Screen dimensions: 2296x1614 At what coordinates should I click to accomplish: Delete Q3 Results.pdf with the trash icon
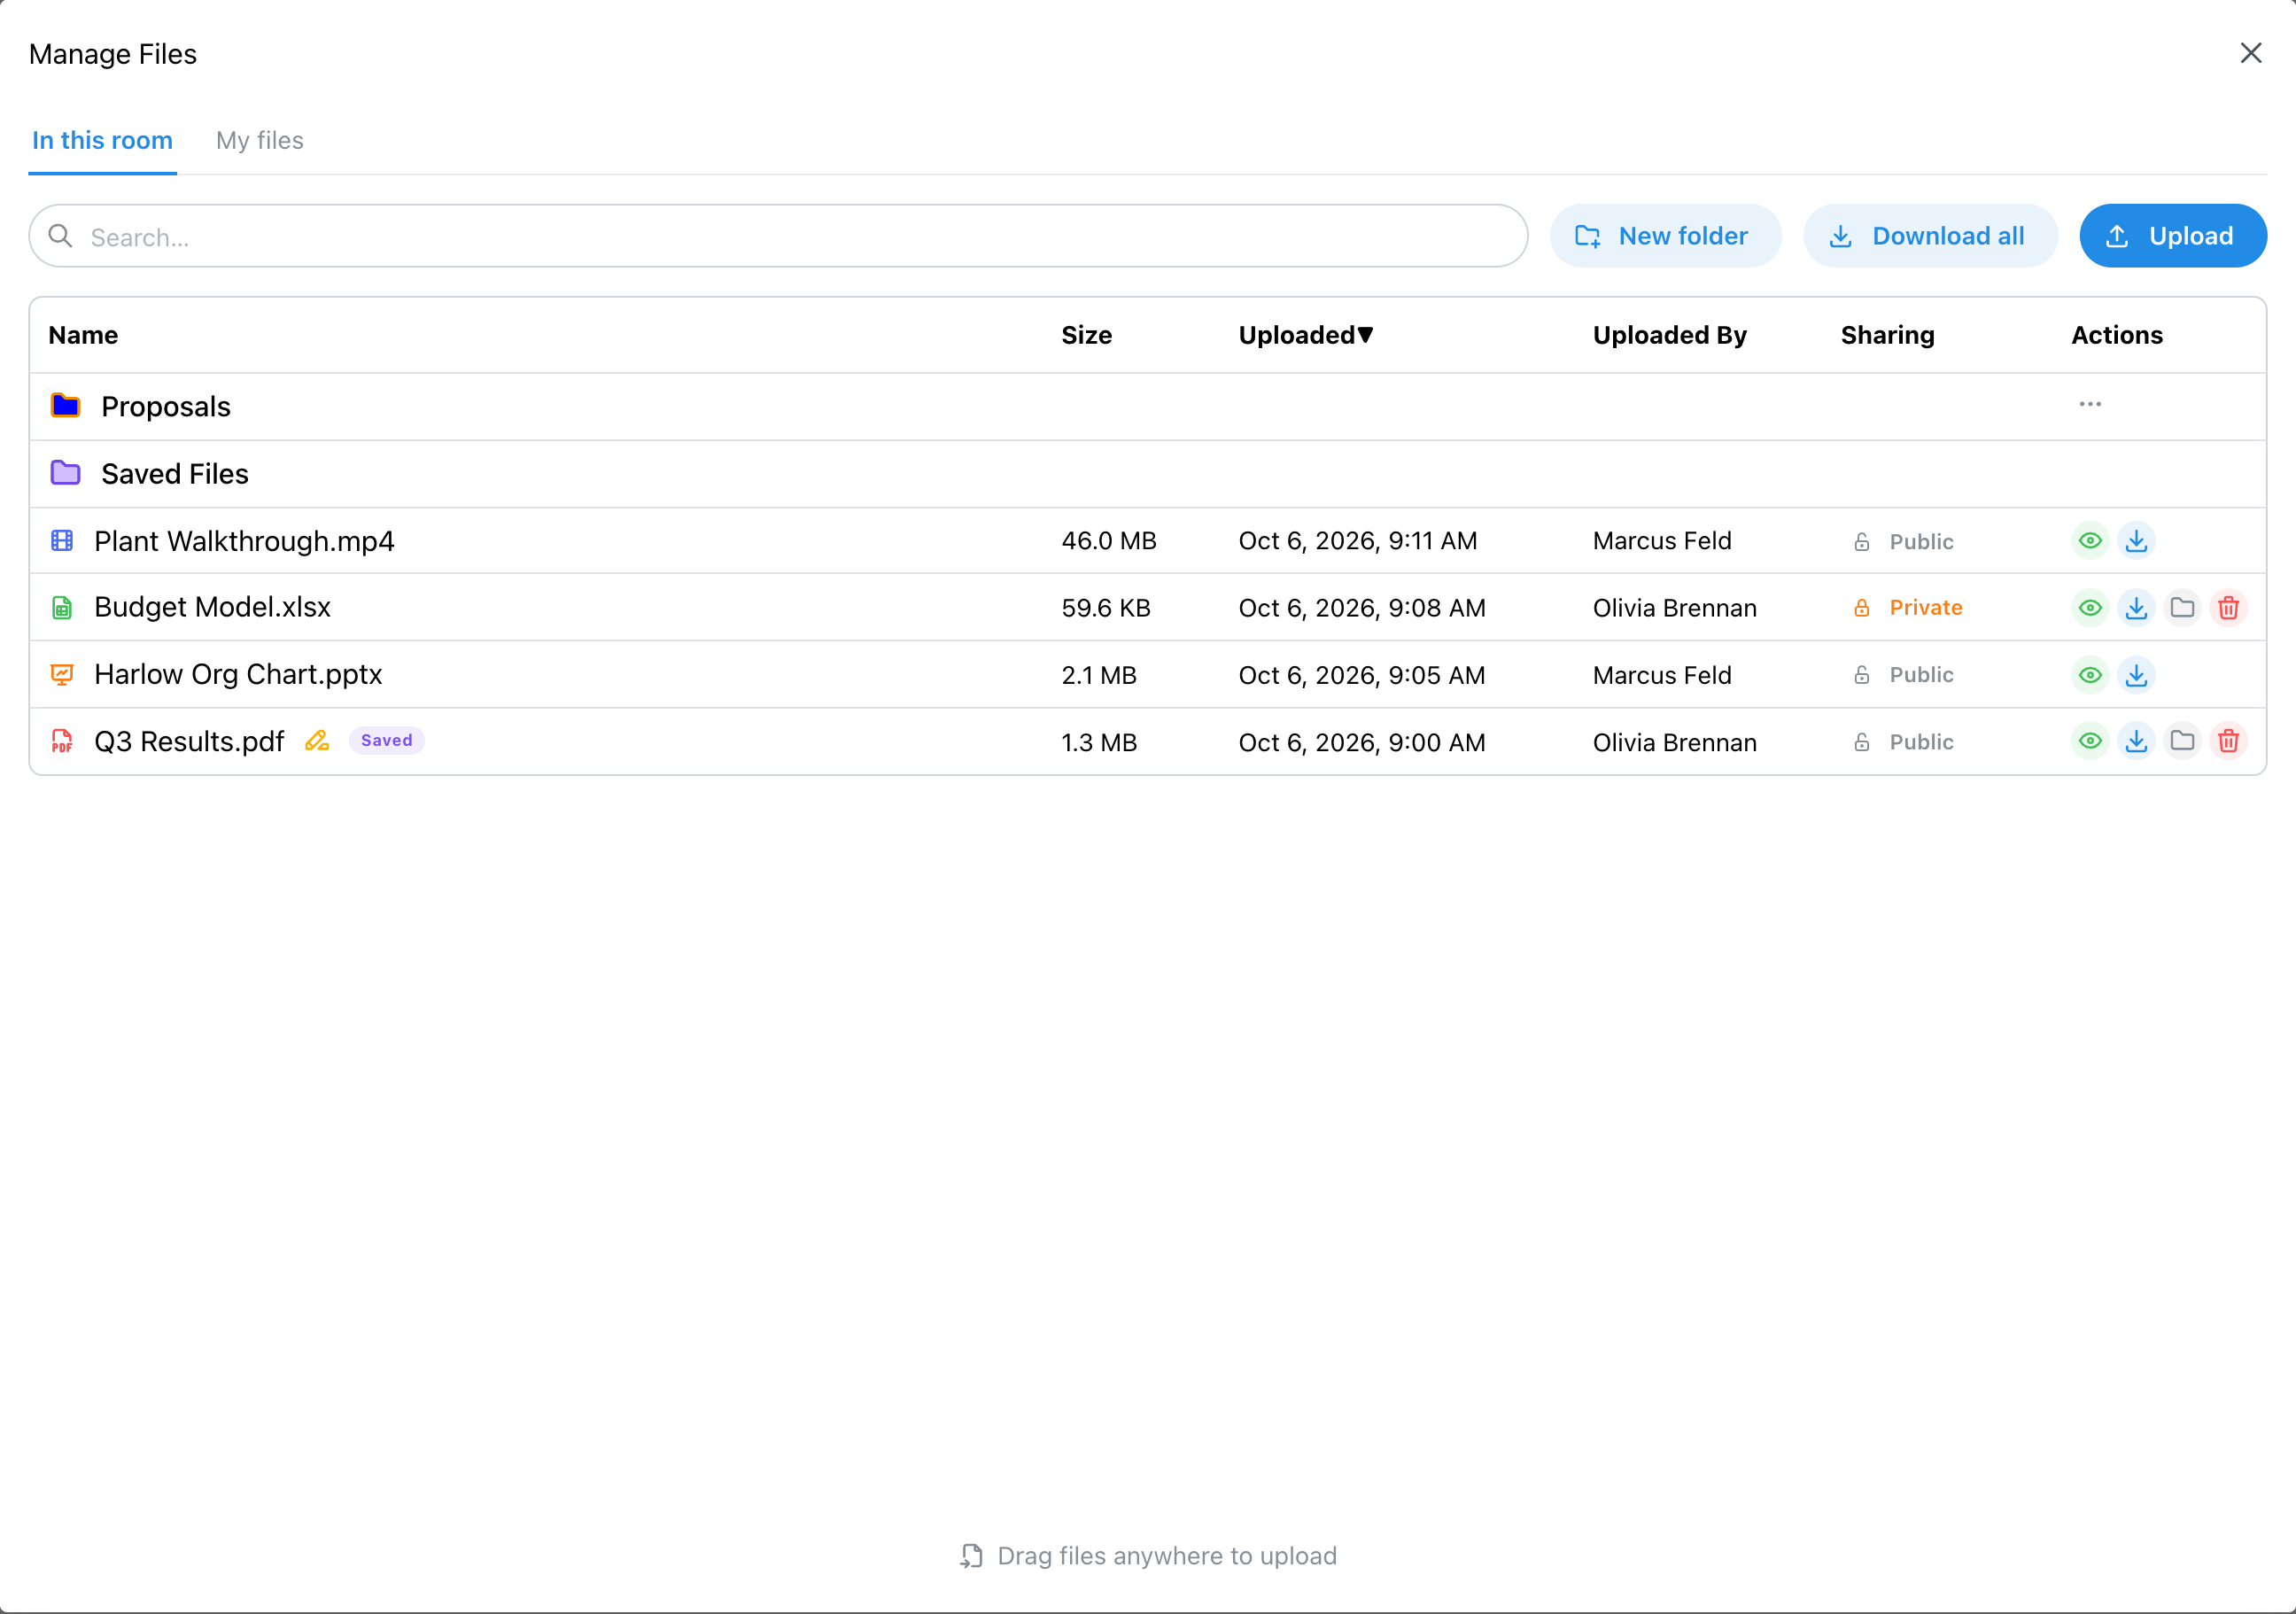point(2228,741)
